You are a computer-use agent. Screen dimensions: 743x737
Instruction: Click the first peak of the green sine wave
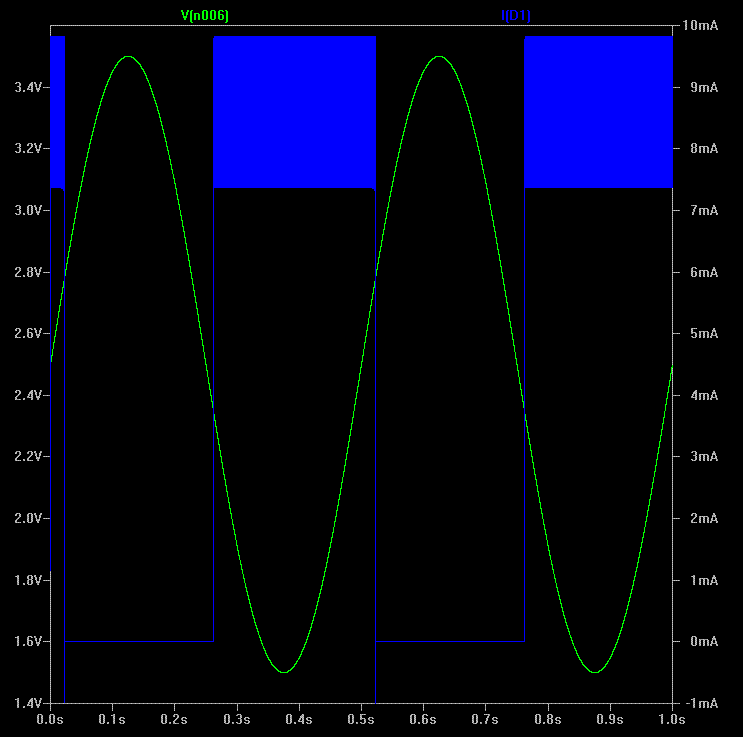tap(128, 57)
